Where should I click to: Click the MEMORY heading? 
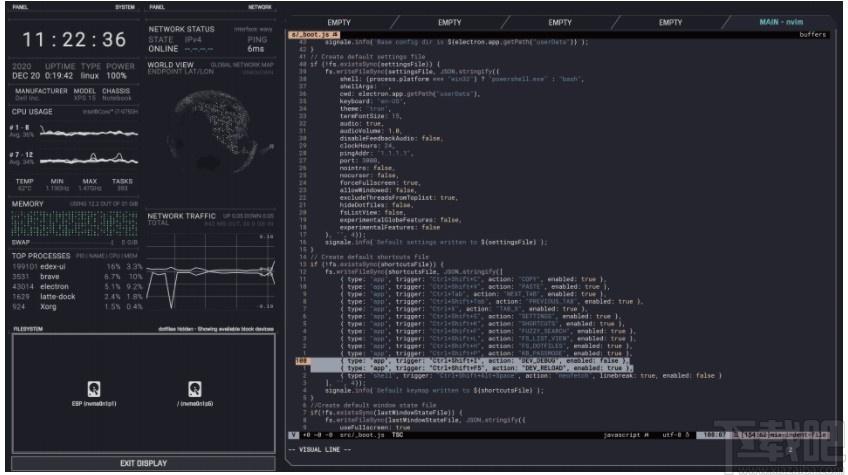tap(28, 204)
